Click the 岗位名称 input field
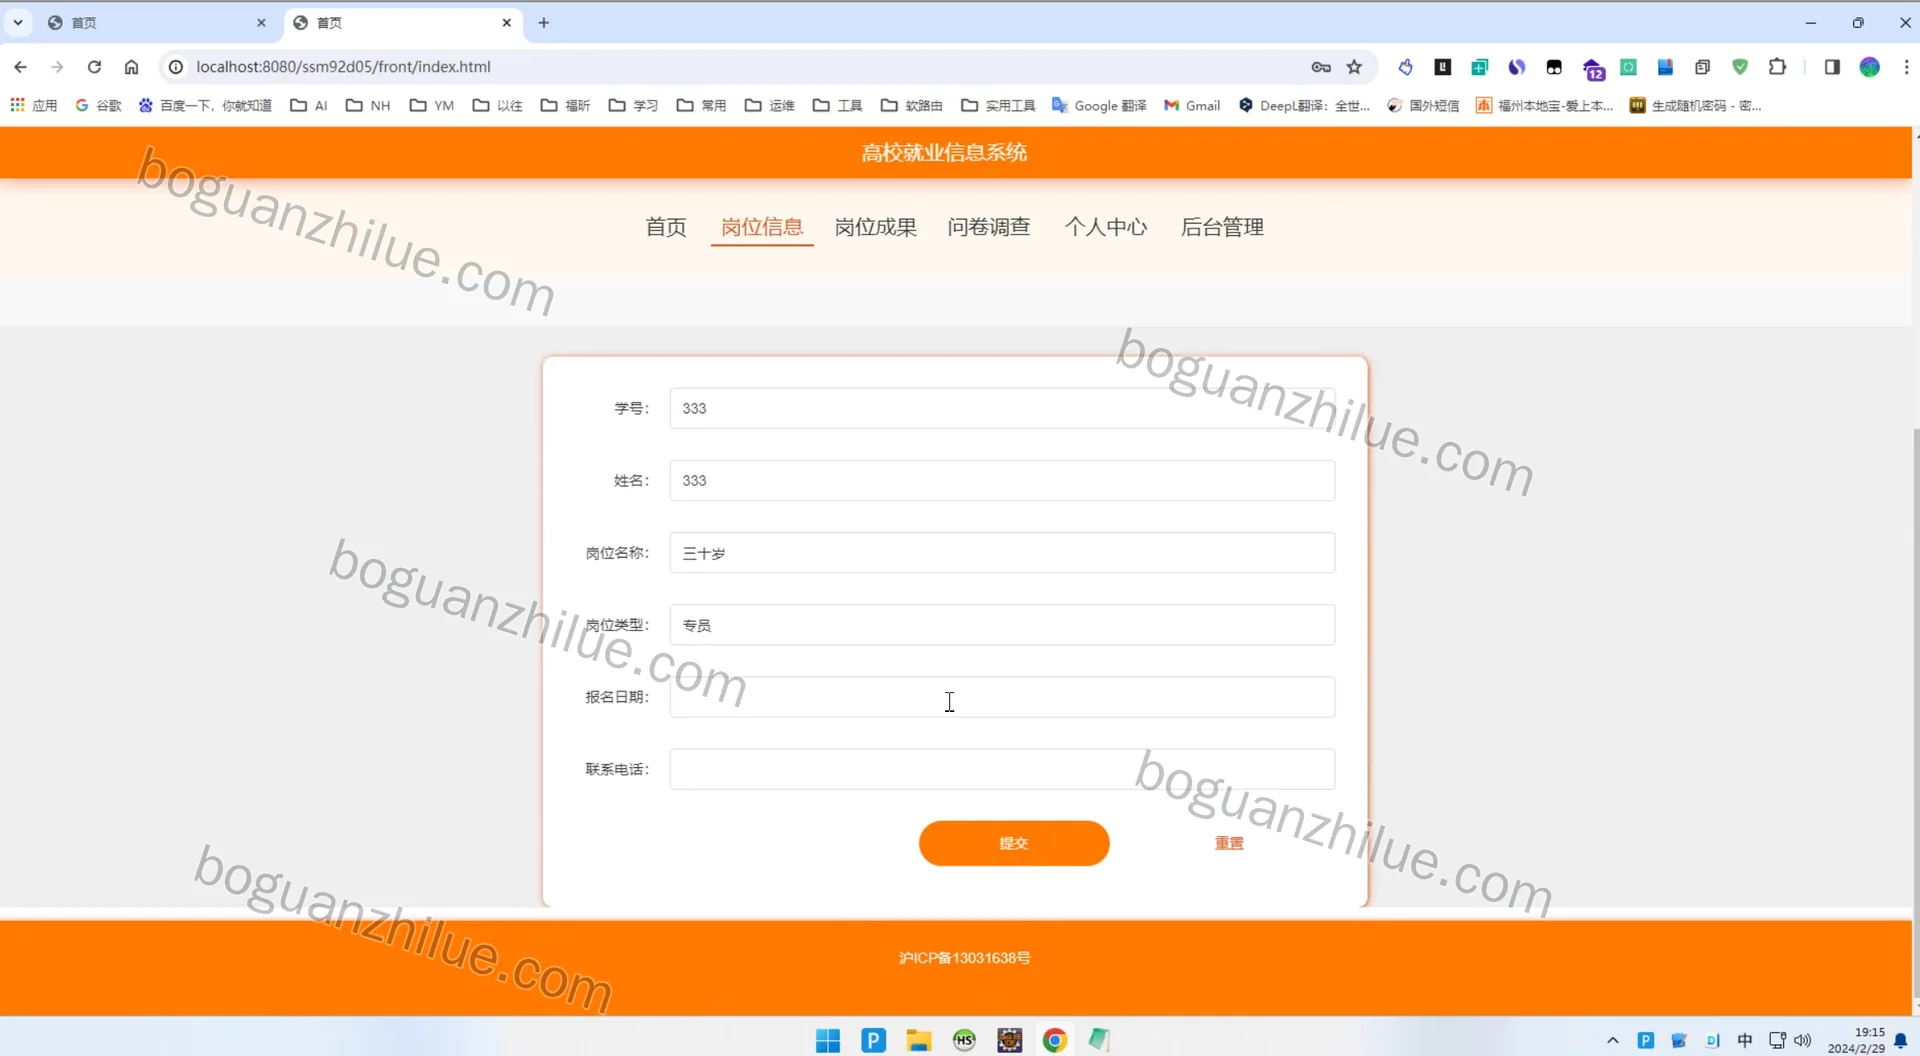Viewport: 1920px width, 1056px height. [1002, 553]
